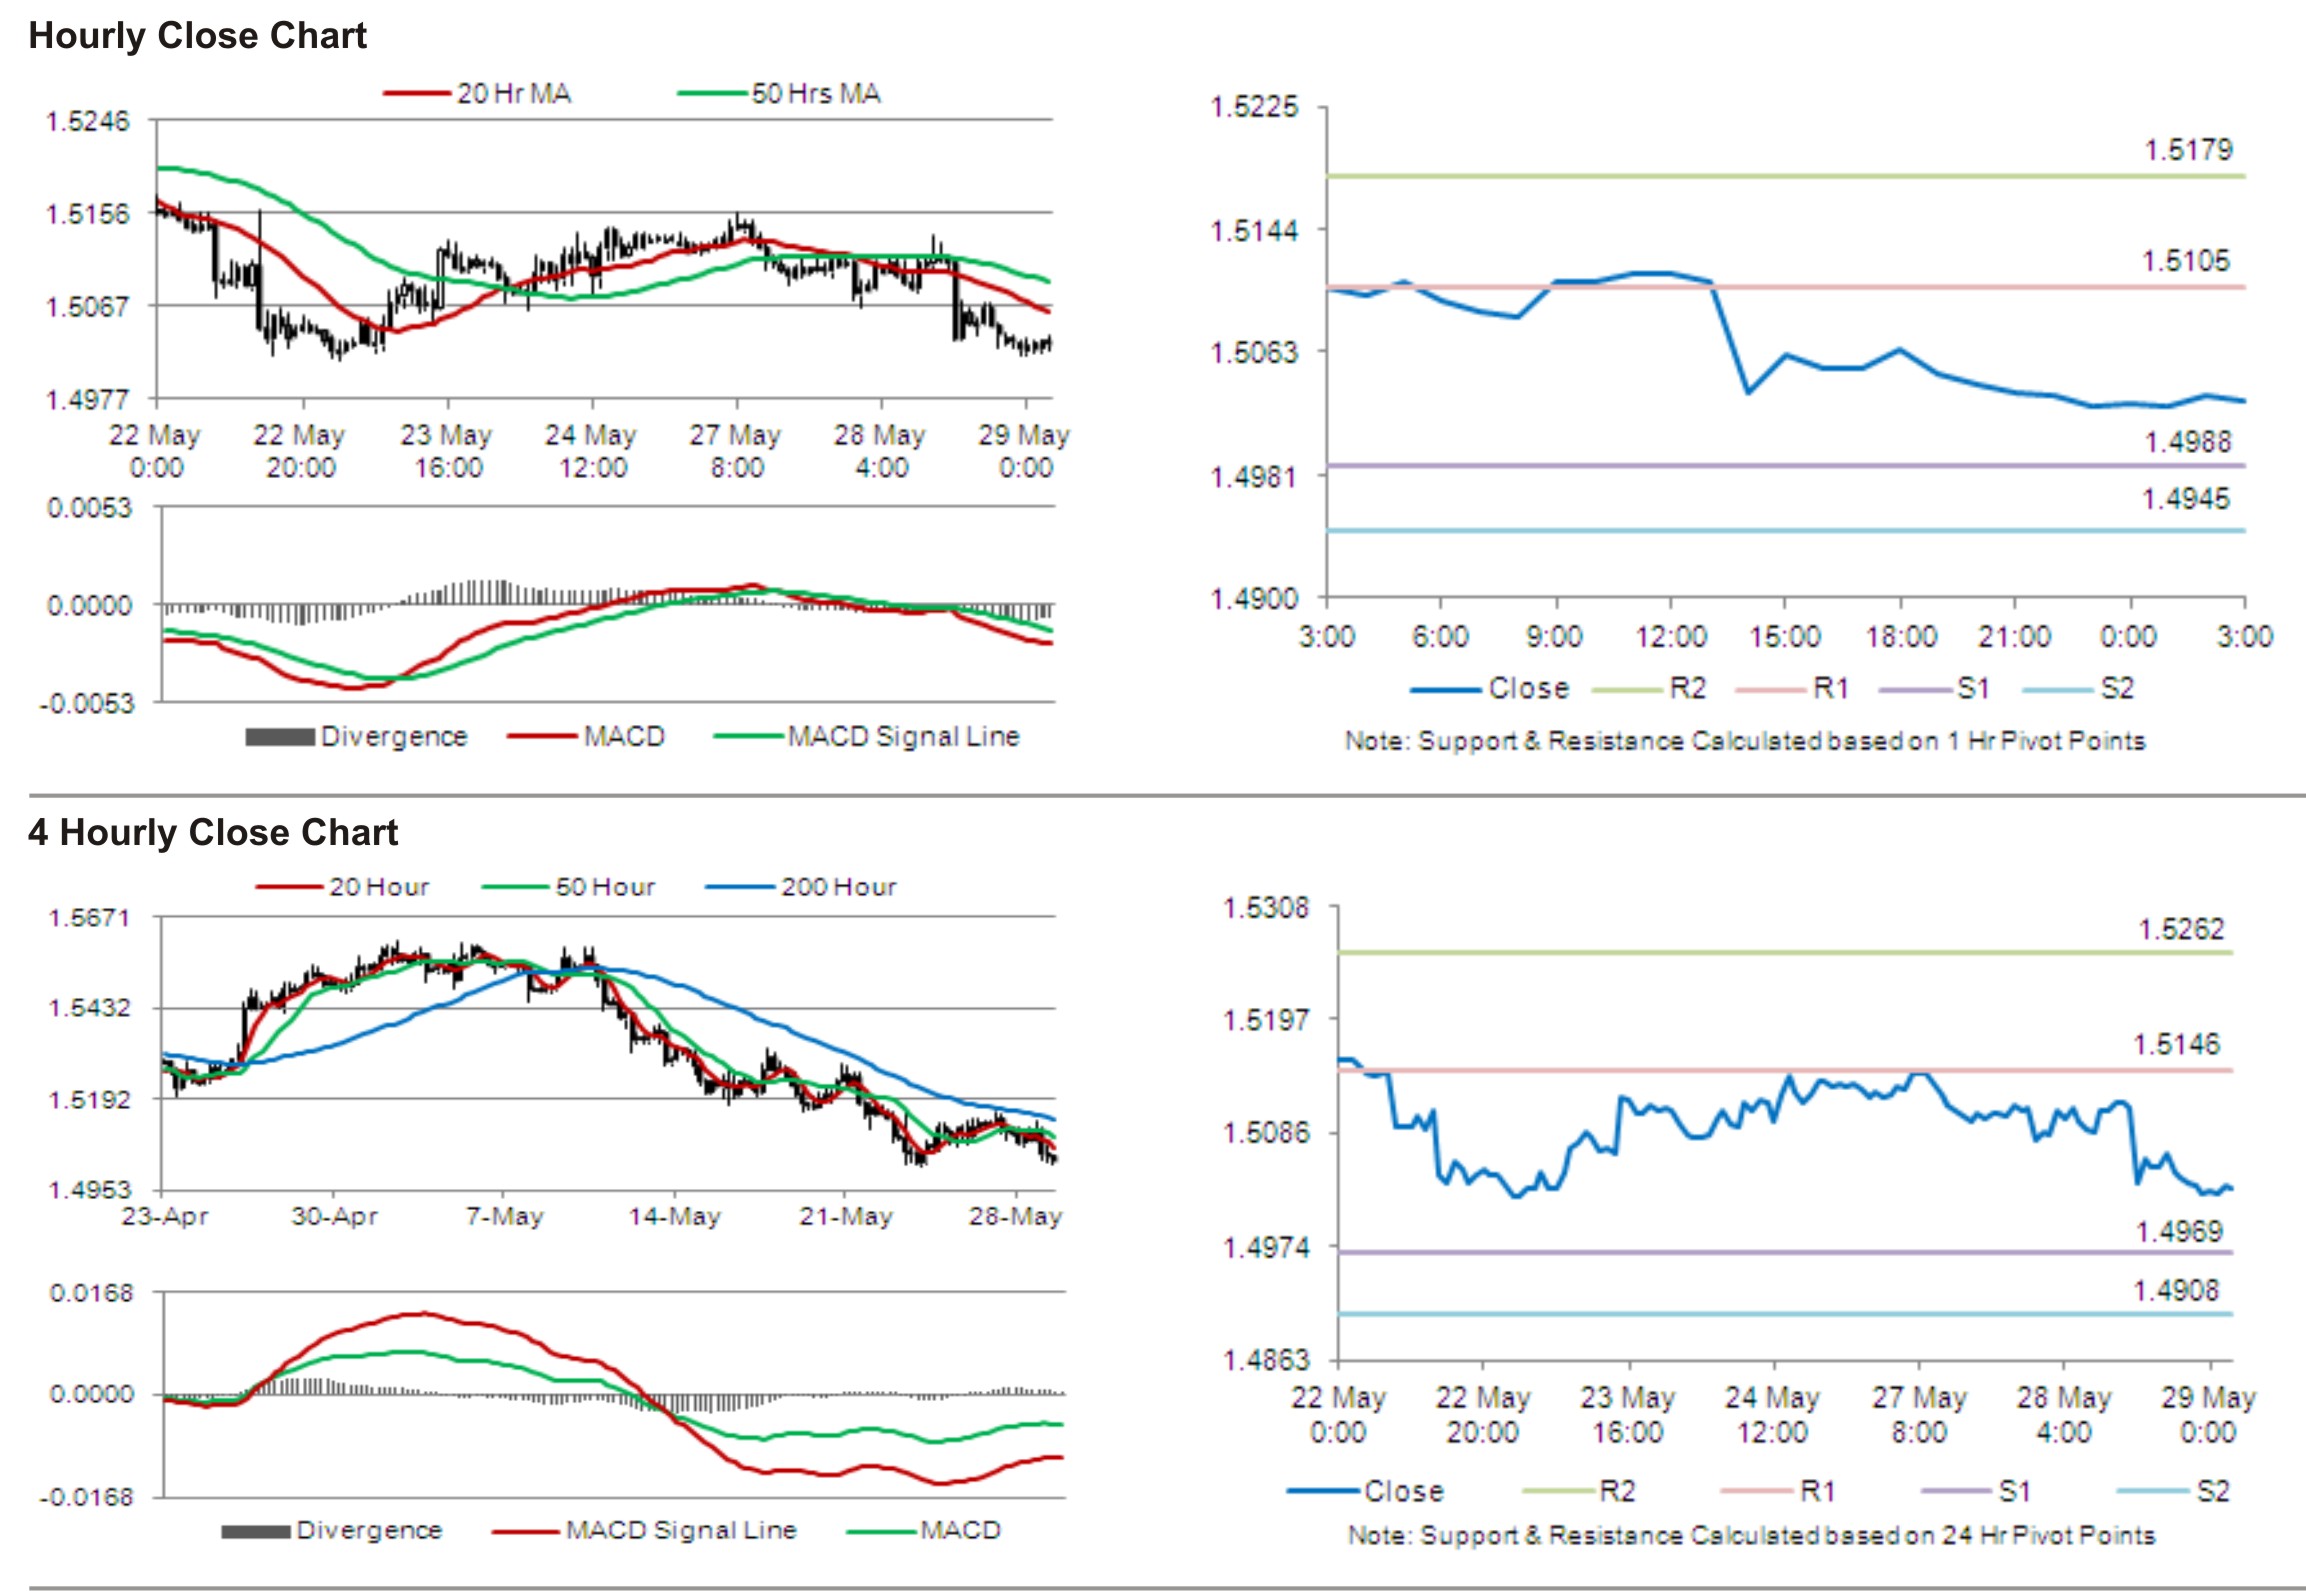This screenshot has height=1591, width=2306.
Task: Click the 1.5197 y-axis value
Action: 1266,1021
